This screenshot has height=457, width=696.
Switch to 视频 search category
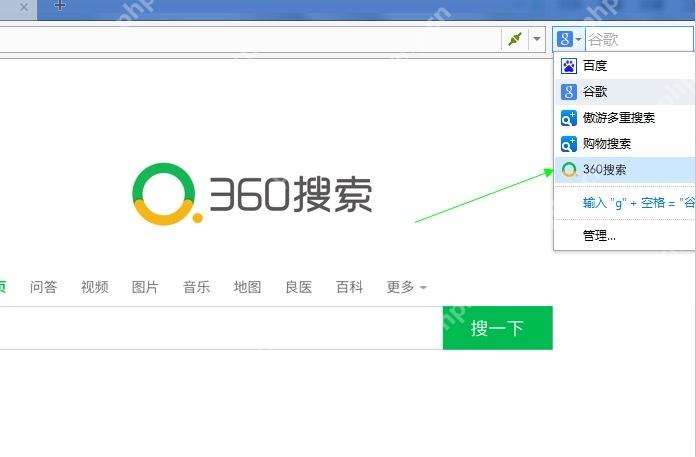click(x=95, y=287)
